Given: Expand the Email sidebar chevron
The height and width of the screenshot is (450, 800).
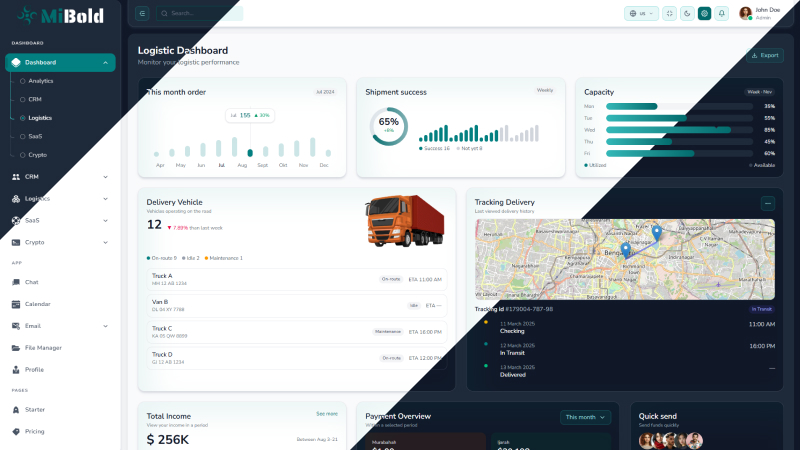Looking at the screenshot, I should tap(105, 326).
